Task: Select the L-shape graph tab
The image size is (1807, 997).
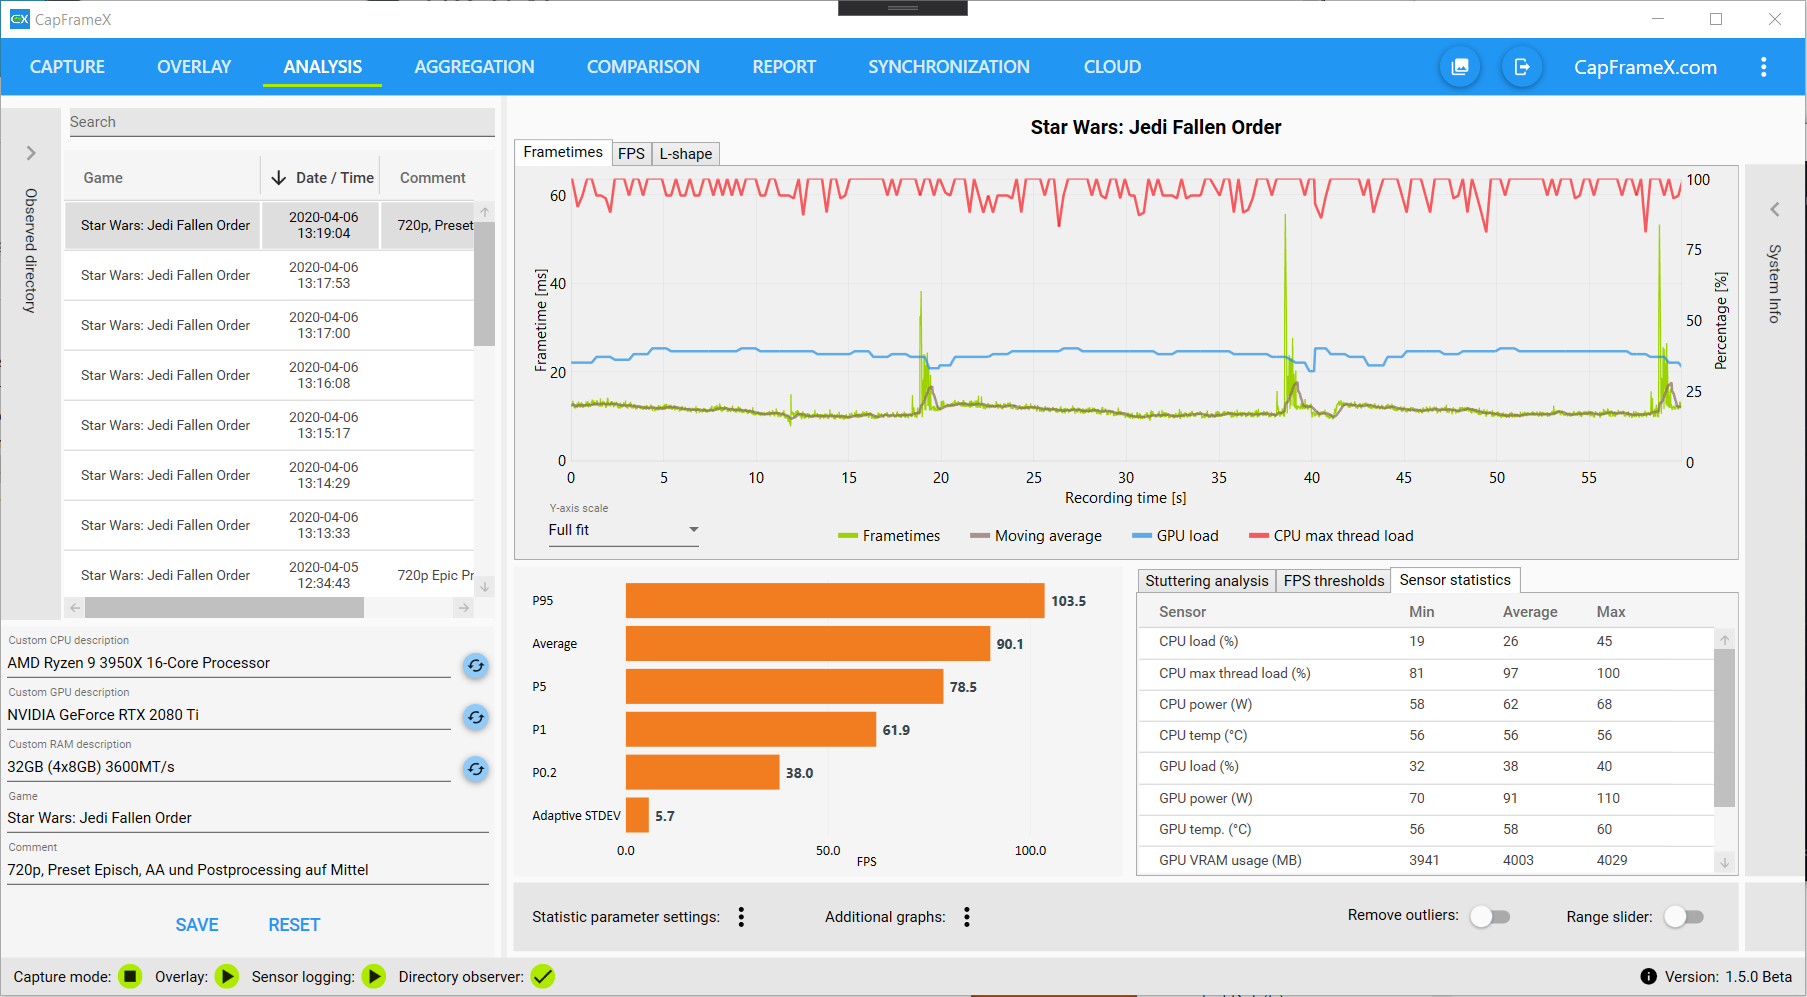Action: pyautogui.click(x=686, y=154)
